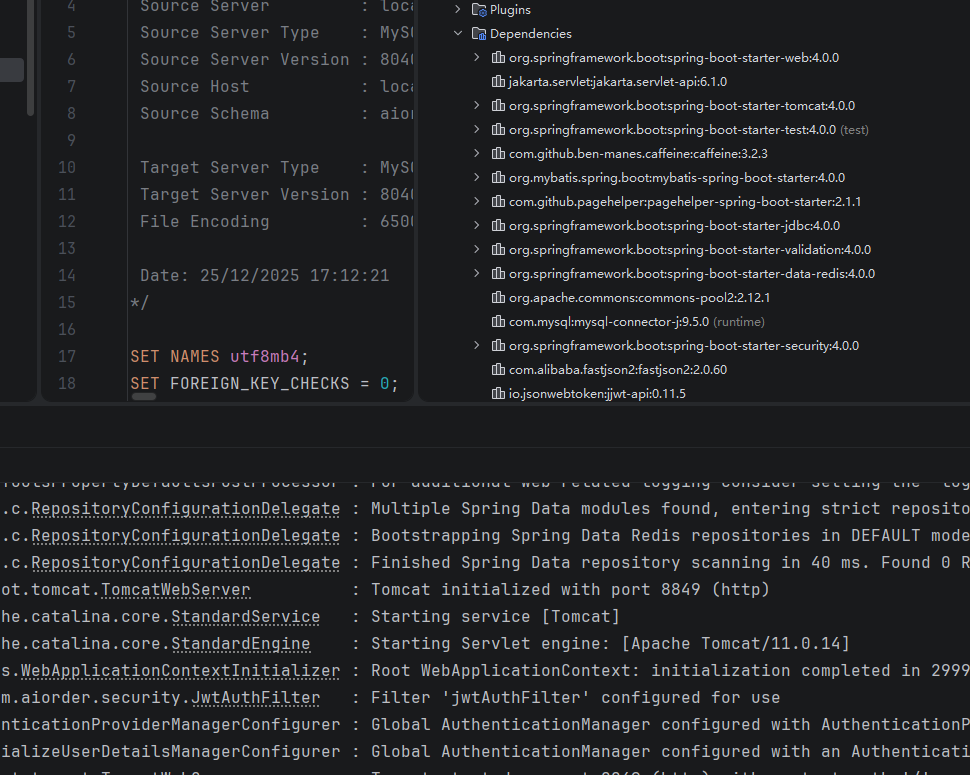The image size is (970, 775).
Task: Open WebApplicationContextInitializer class link
Action: (x=181, y=670)
